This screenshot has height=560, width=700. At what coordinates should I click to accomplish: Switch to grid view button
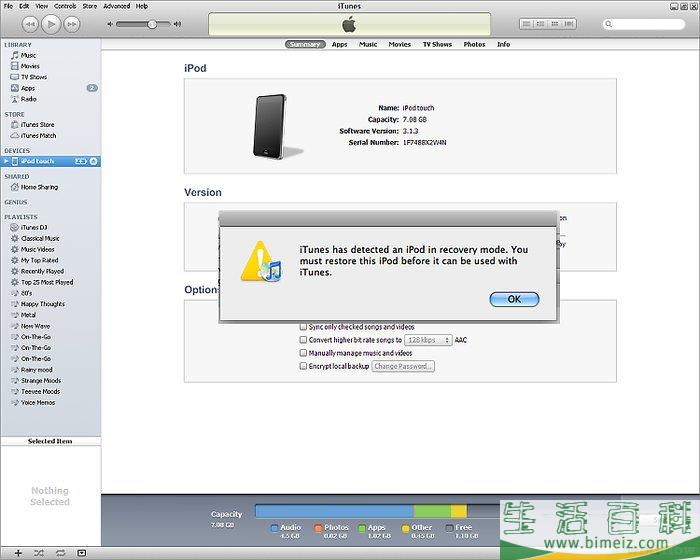555,24
